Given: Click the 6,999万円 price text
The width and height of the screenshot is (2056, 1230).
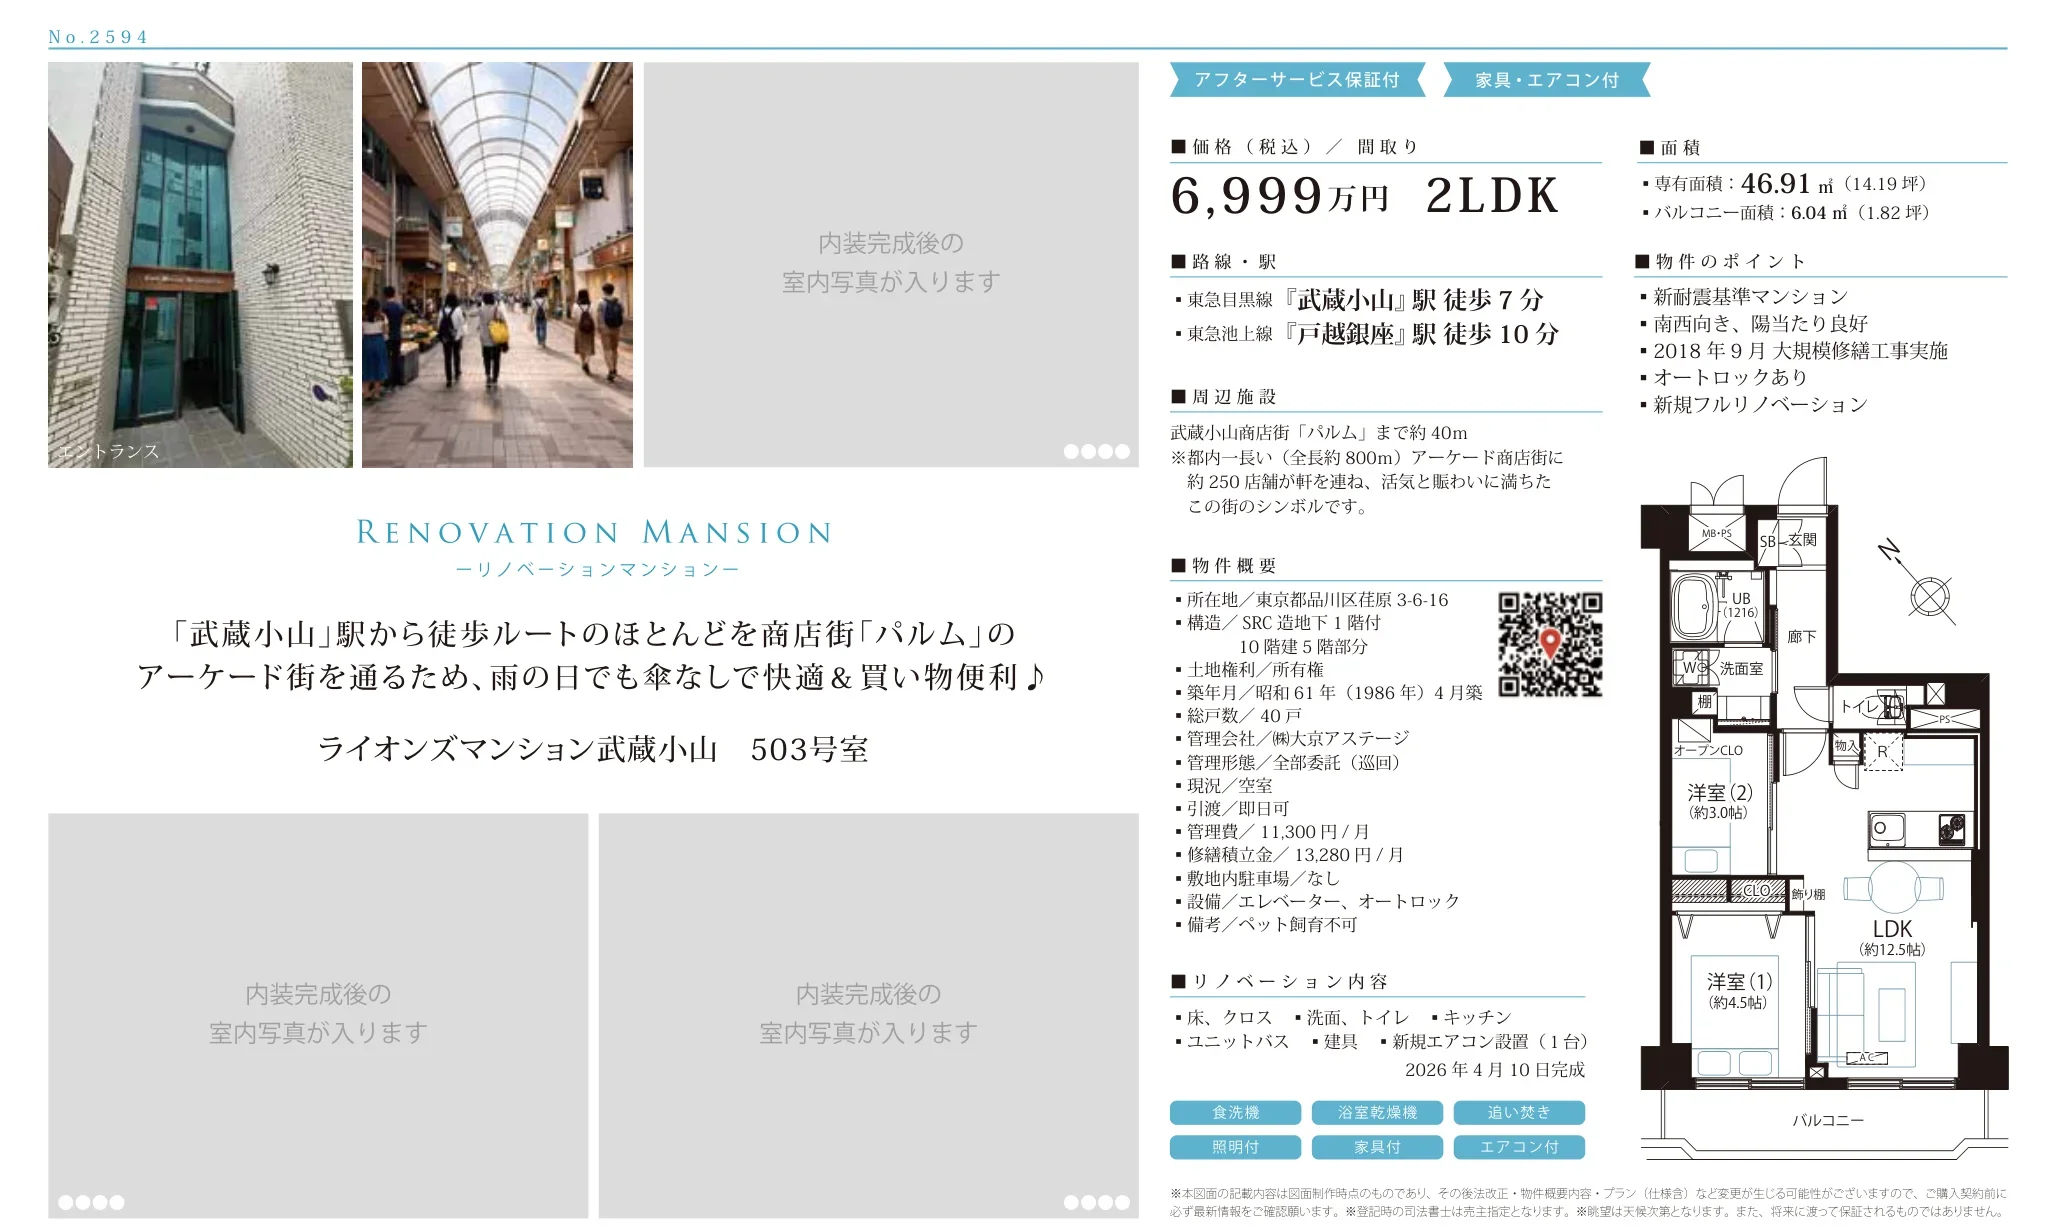Looking at the screenshot, I should (1279, 196).
